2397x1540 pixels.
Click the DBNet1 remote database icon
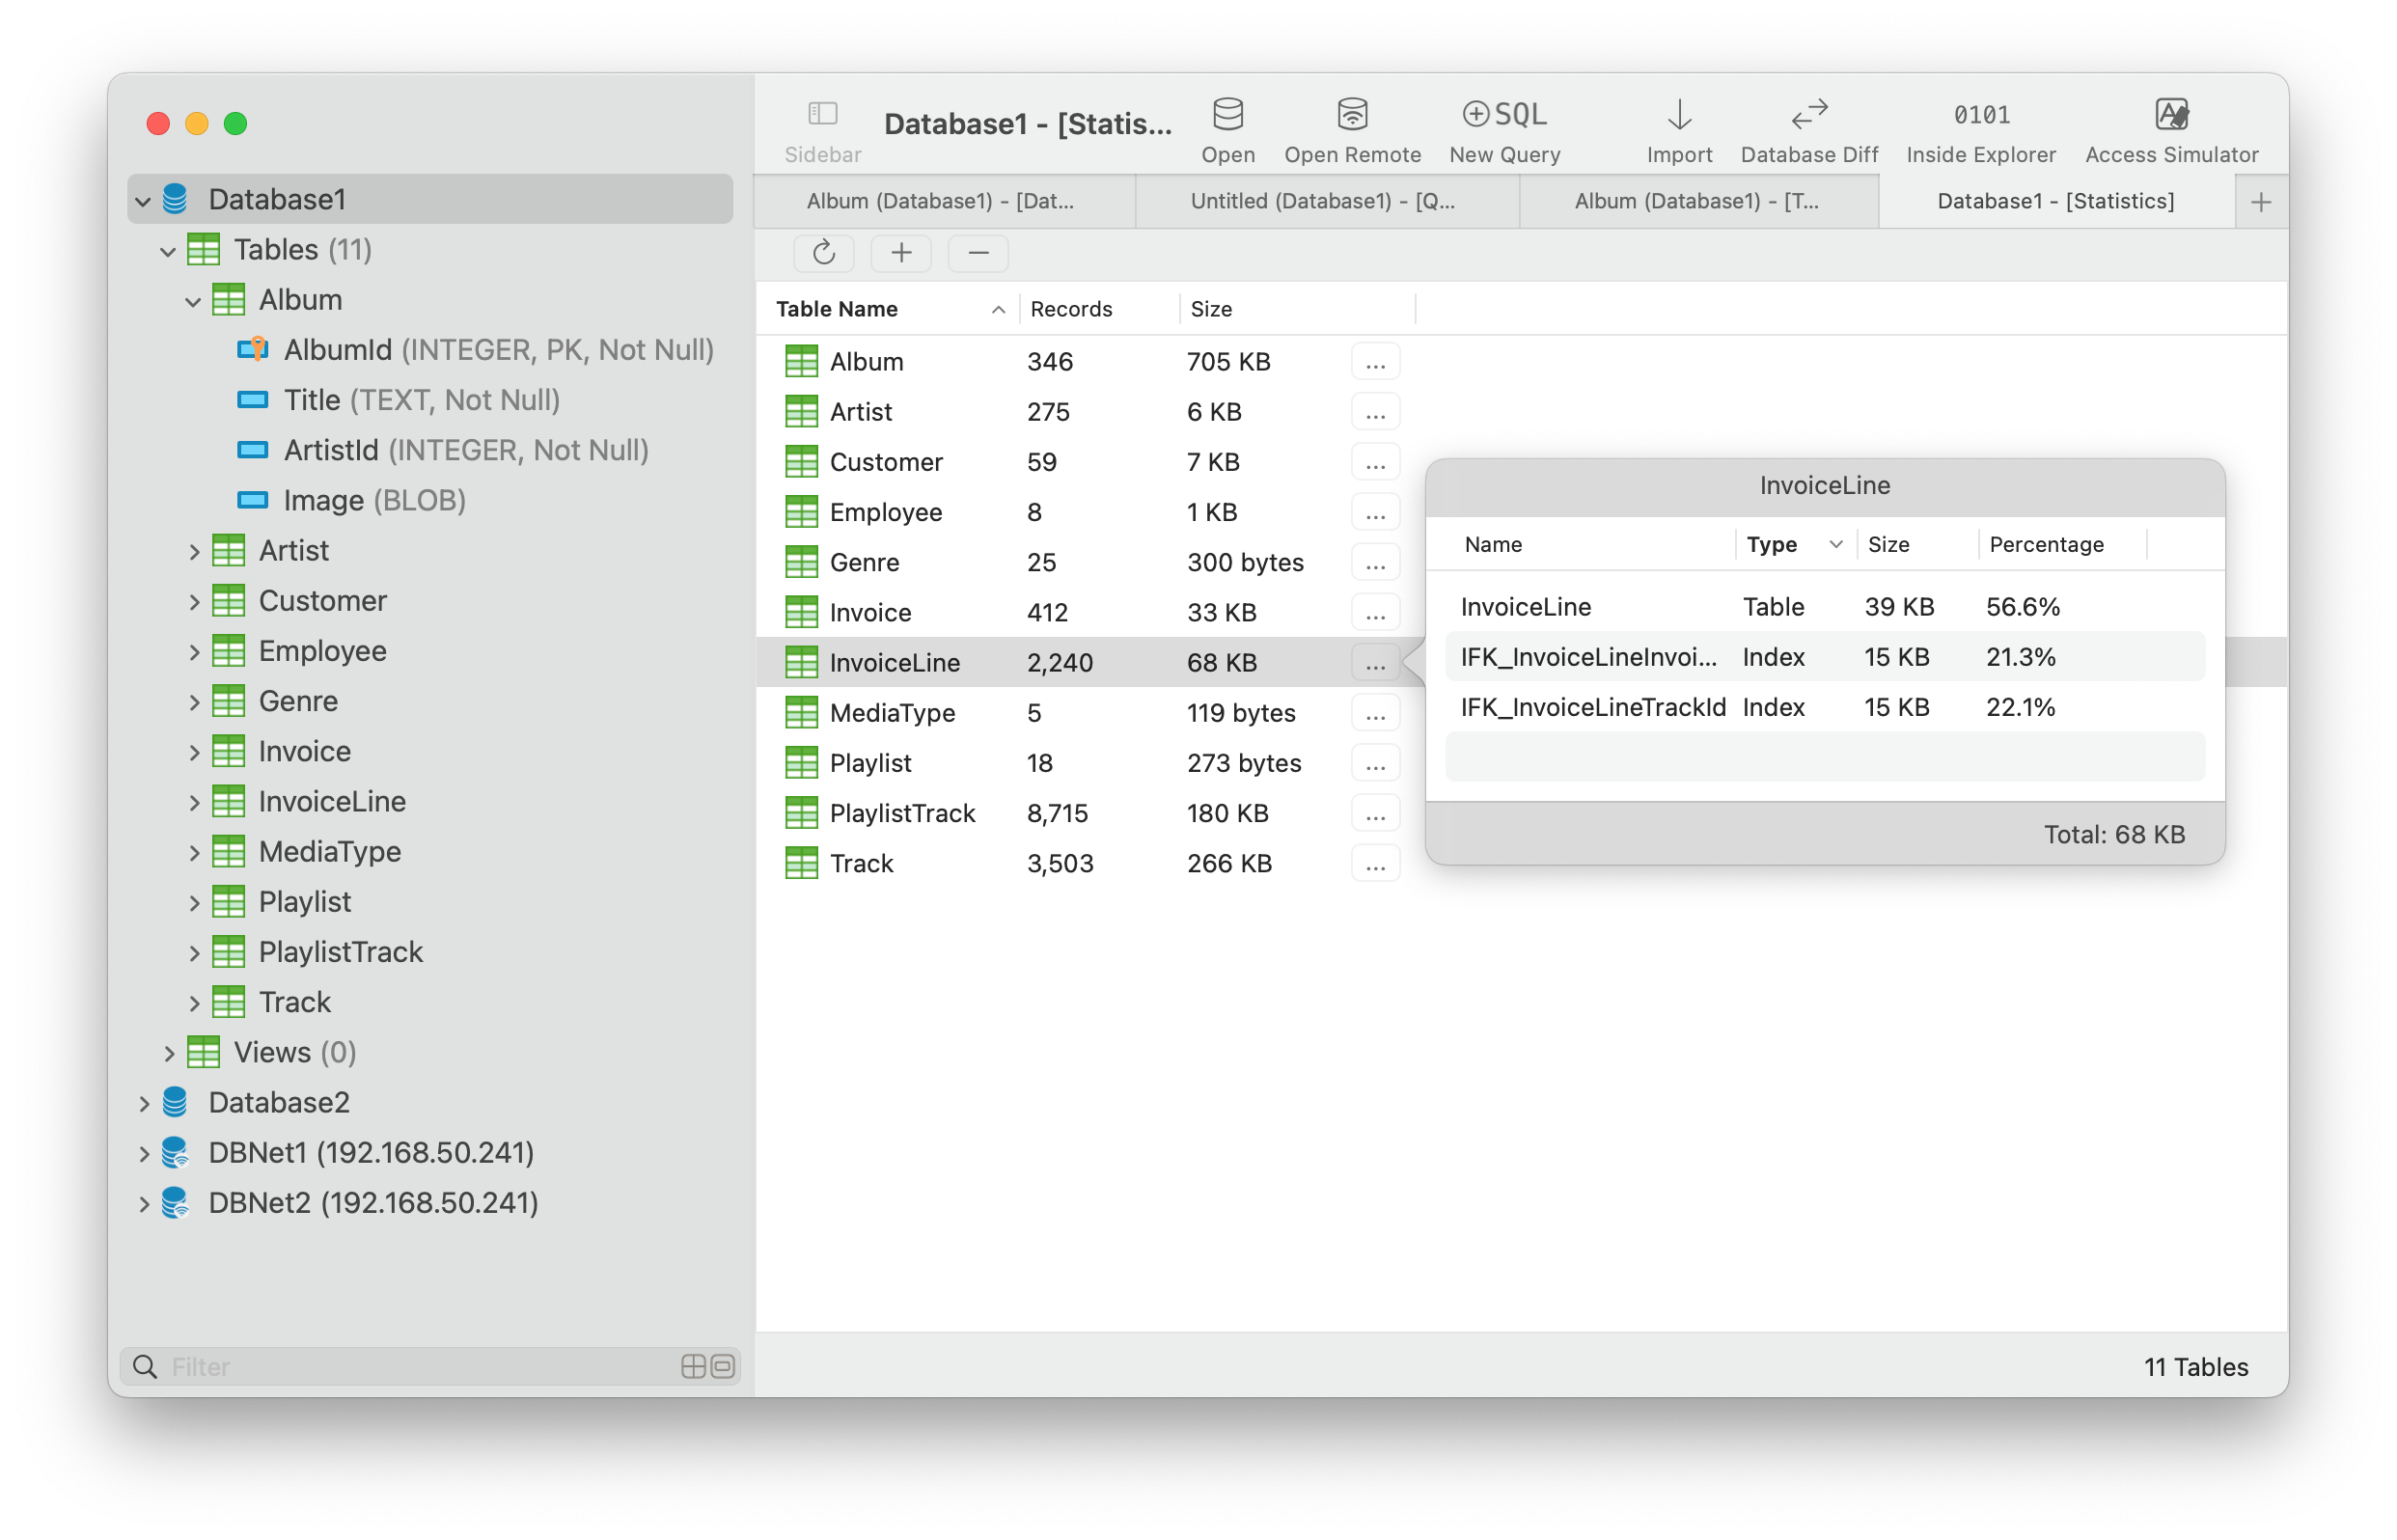(175, 1152)
